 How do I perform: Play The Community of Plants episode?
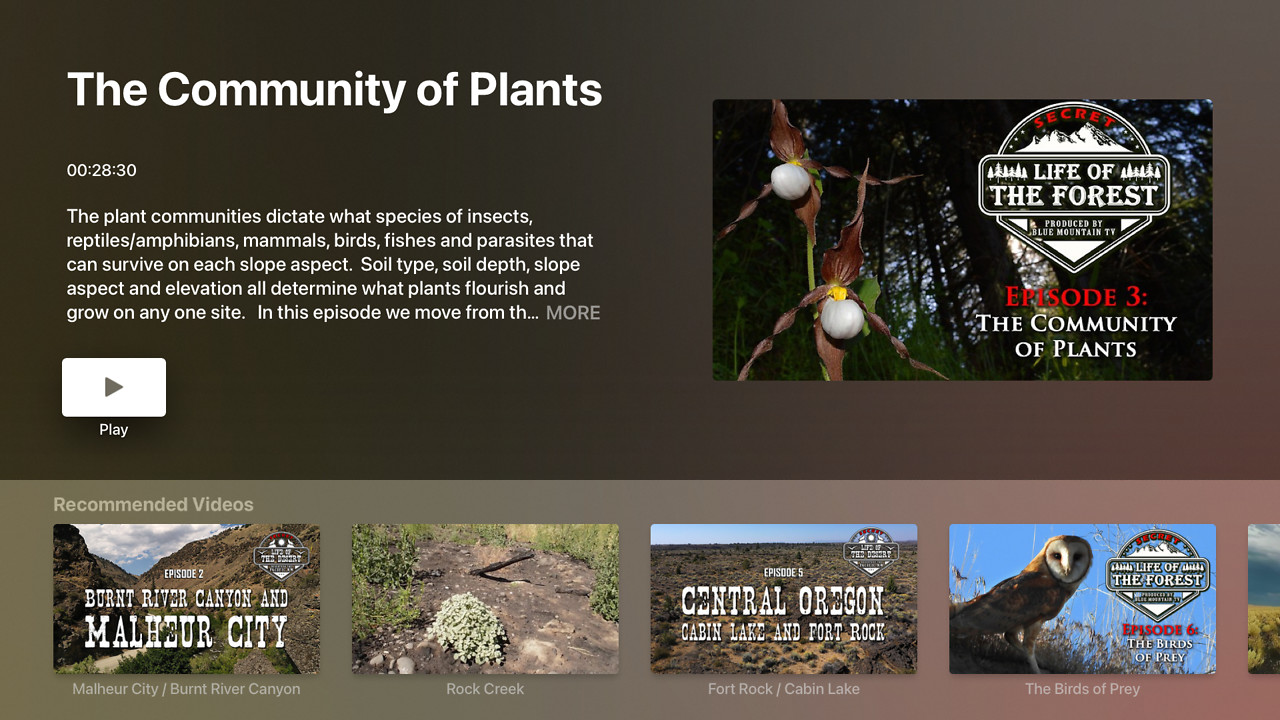tap(114, 387)
